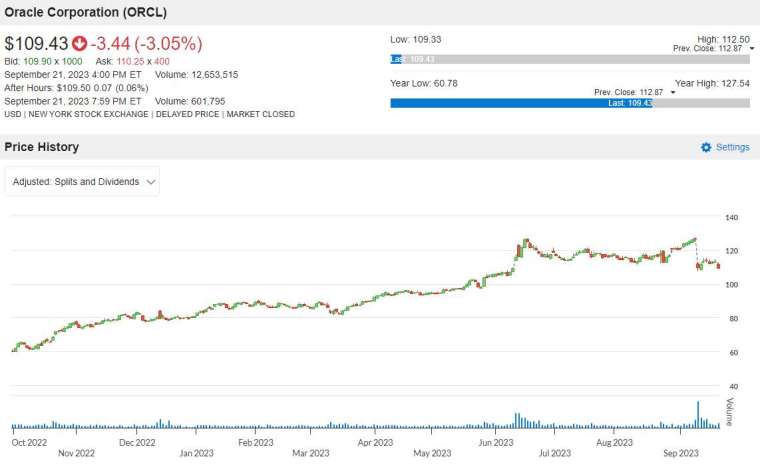Click the Ask price 110.25 value
Image resolution: width=760 pixels, height=471 pixels.
[130, 62]
